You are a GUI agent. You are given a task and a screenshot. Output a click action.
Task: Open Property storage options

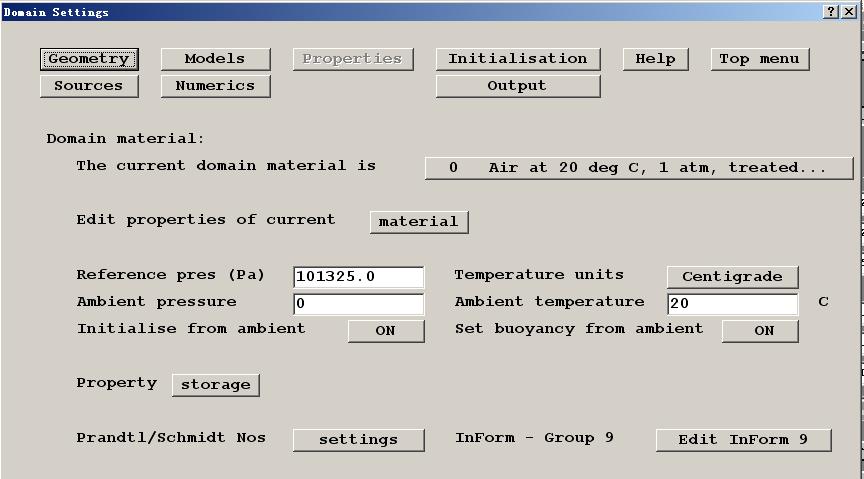click(215, 385)
